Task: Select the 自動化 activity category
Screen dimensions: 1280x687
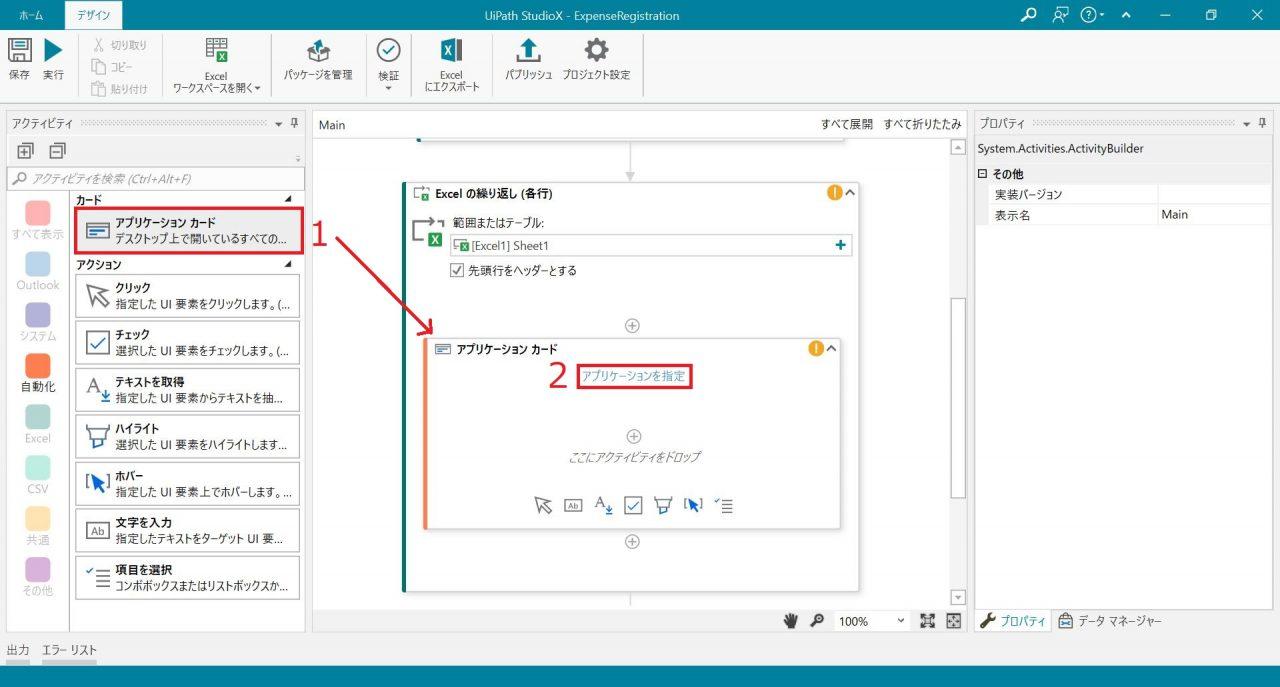Action: click(38, 373)
